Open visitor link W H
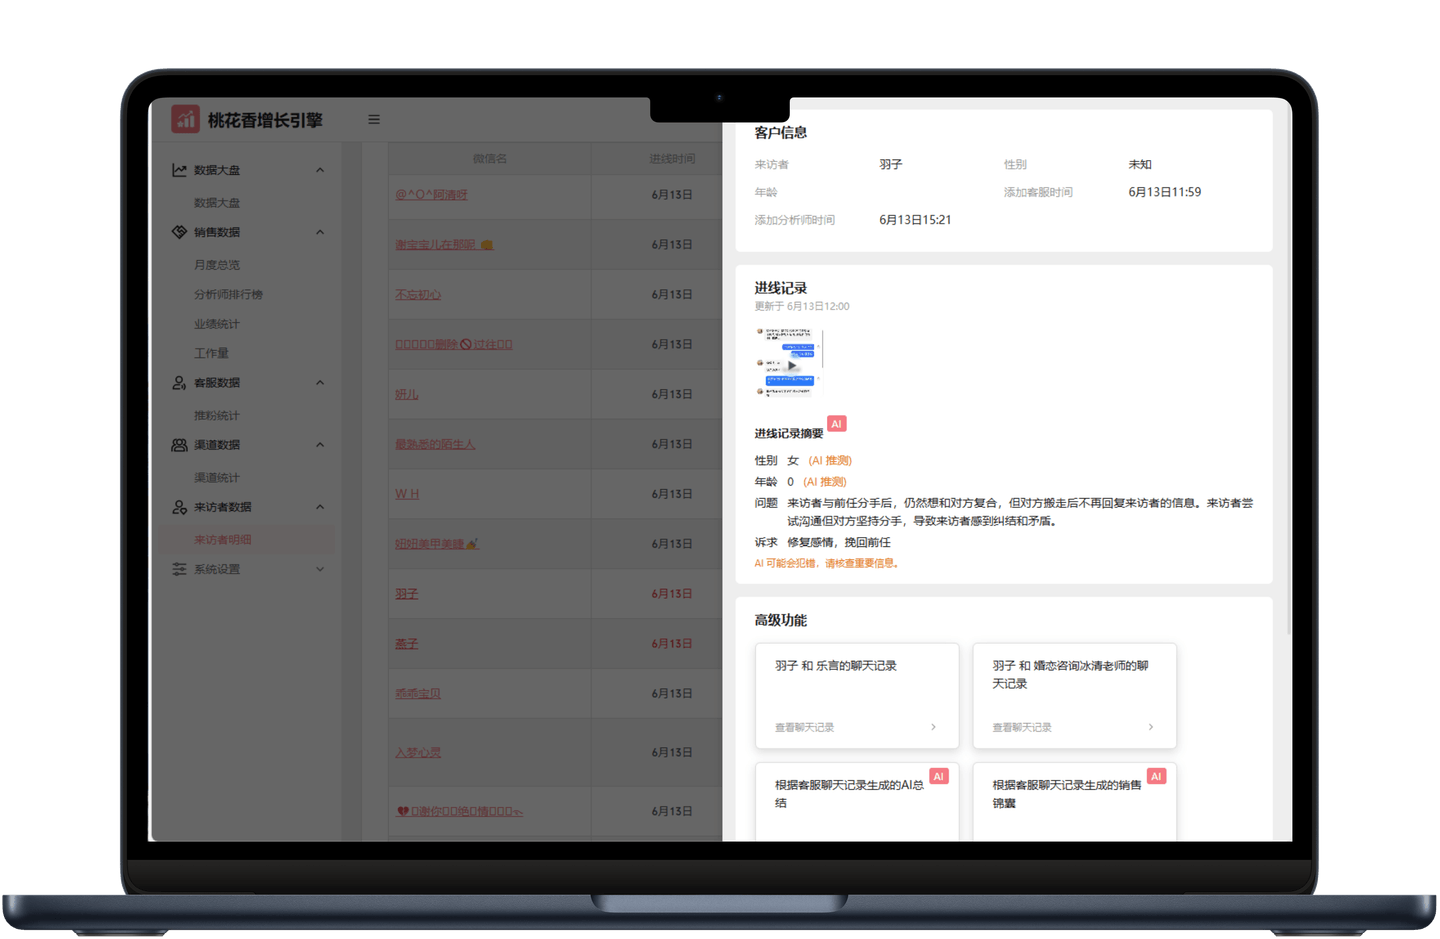This screenshot has width=1440, height=939. click(x=407, y=494)
